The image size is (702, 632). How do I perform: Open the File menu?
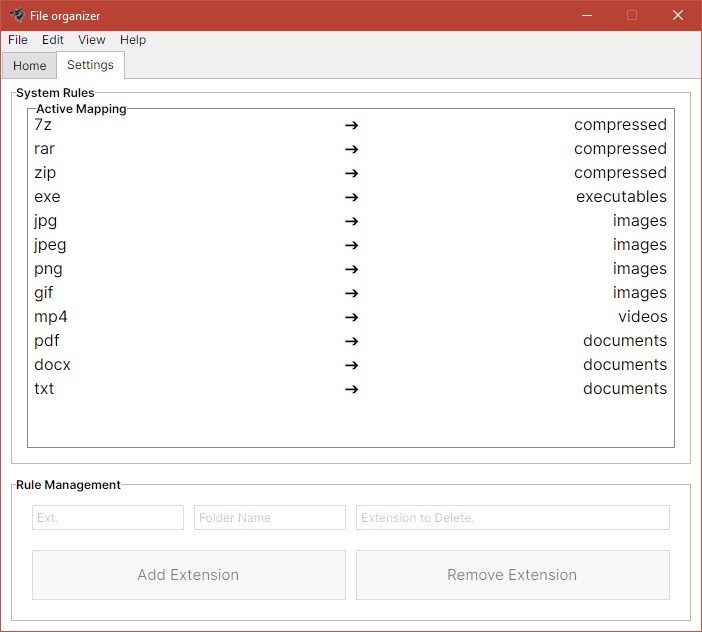pos(18,40)
